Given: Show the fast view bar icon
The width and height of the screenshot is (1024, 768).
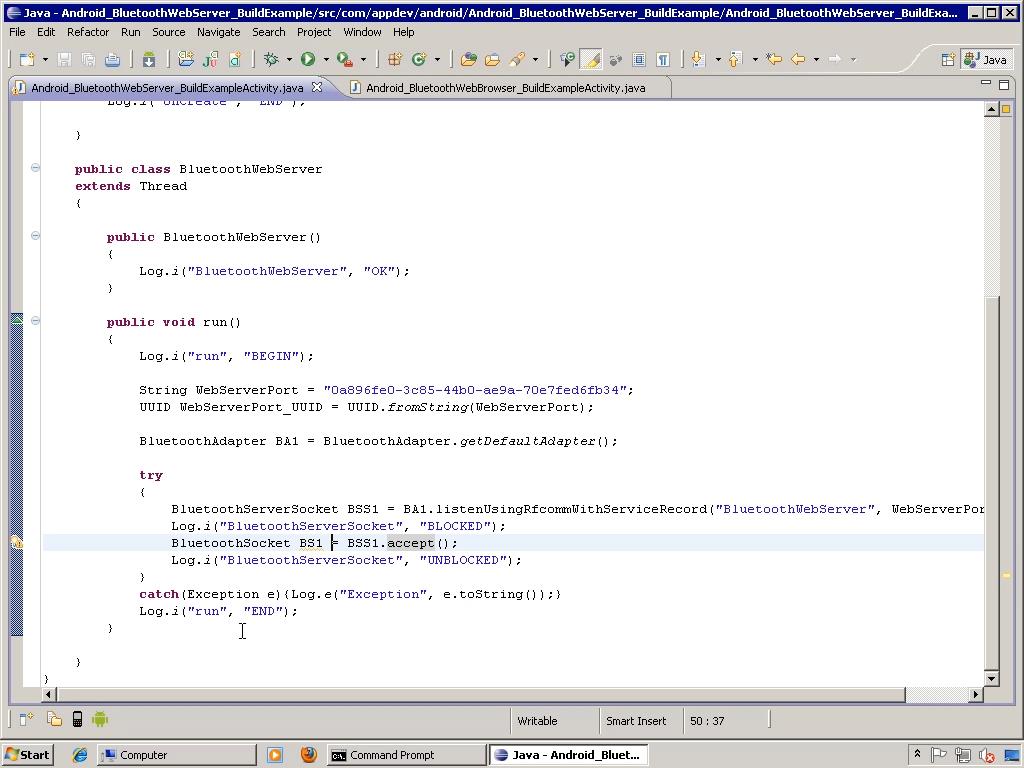Looking at the screenshot, I should tap(26, 720).
